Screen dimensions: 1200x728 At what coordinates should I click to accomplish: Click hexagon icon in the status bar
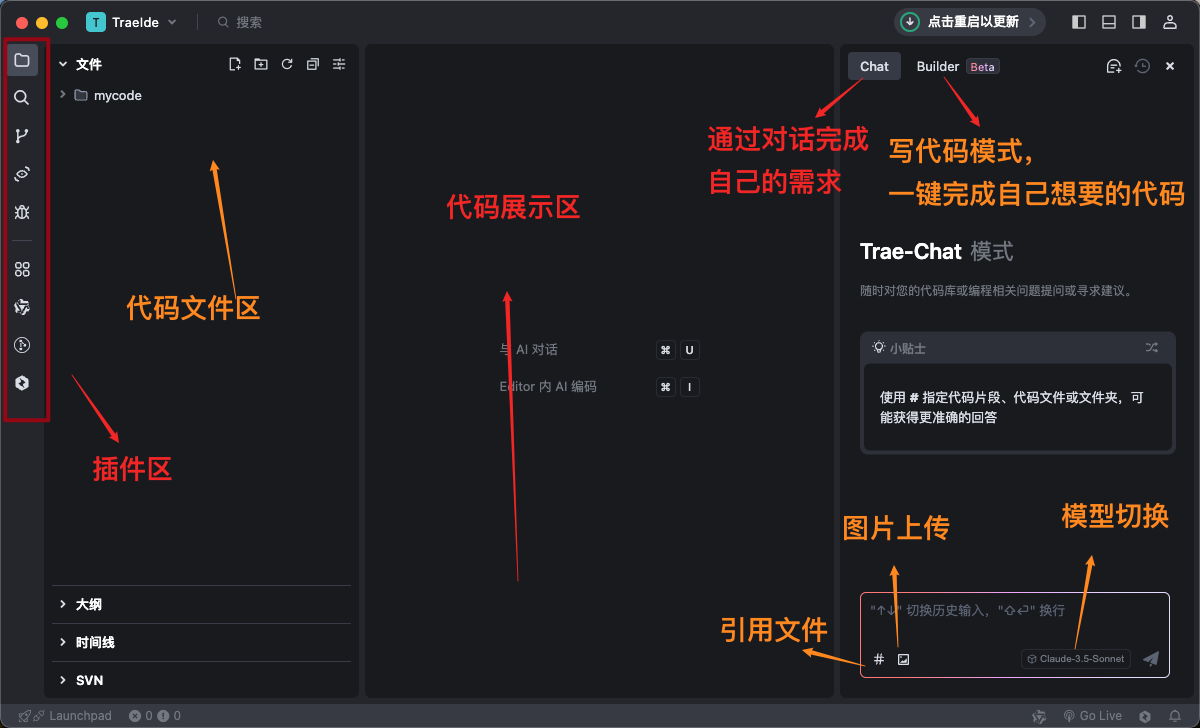[1146, 716]
